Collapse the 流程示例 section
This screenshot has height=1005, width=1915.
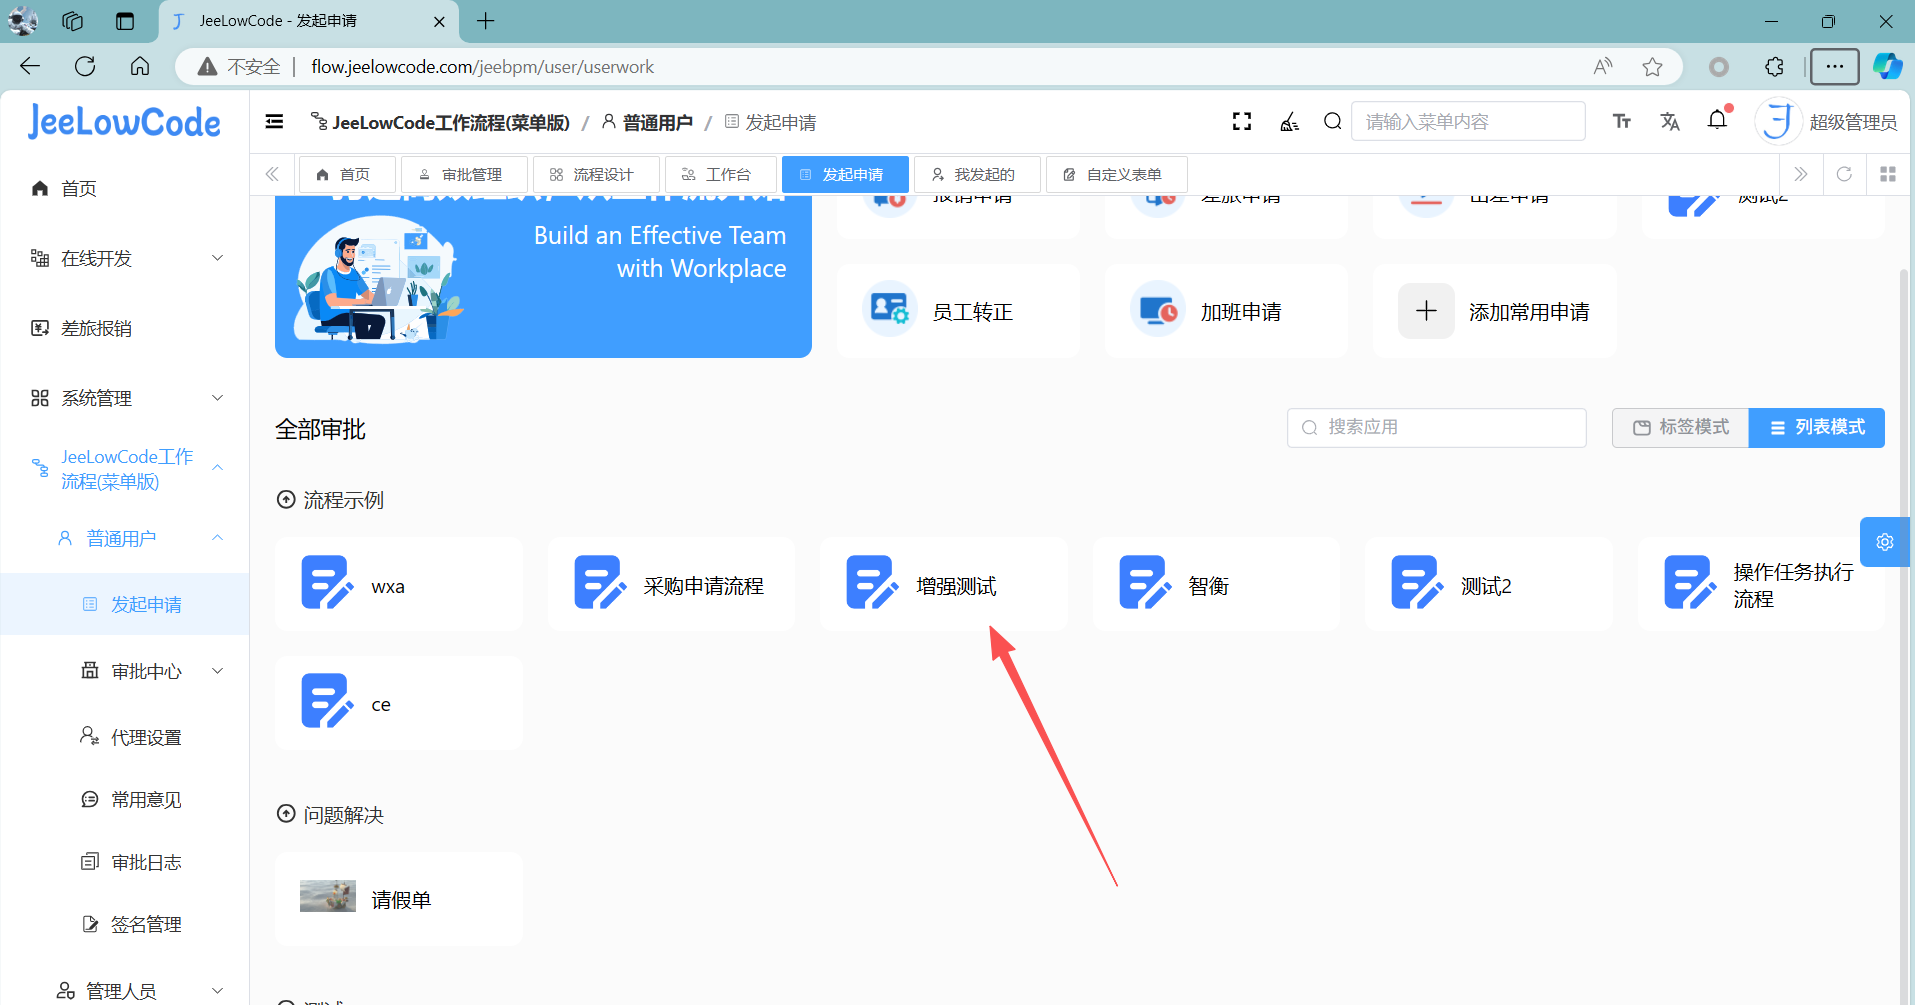[286, 500]
